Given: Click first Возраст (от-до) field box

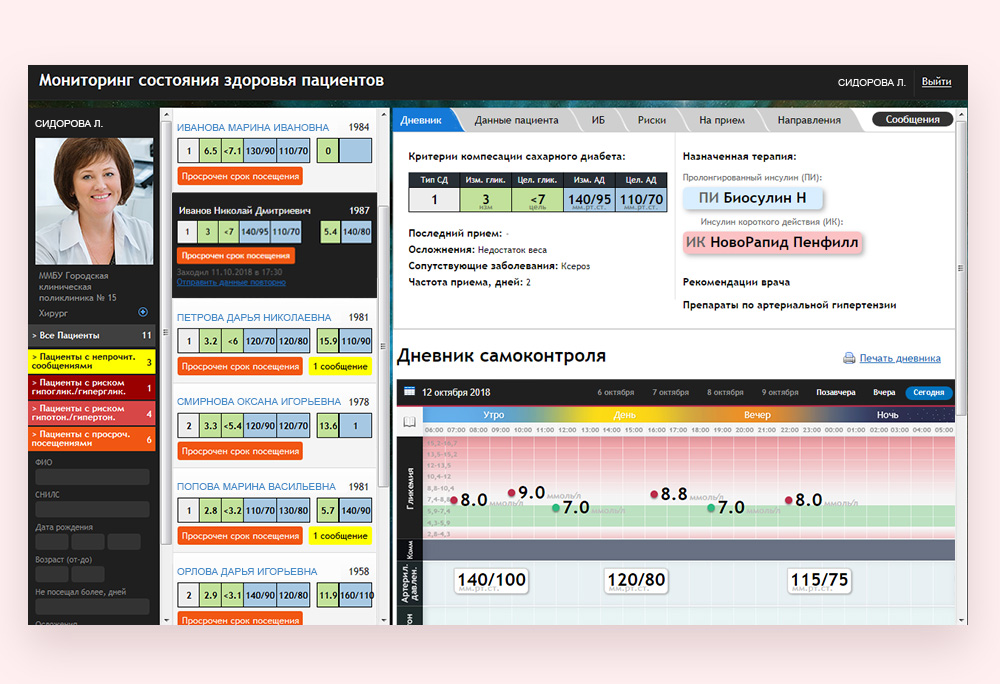Looking at the screenshot, I should click(52, 574).
